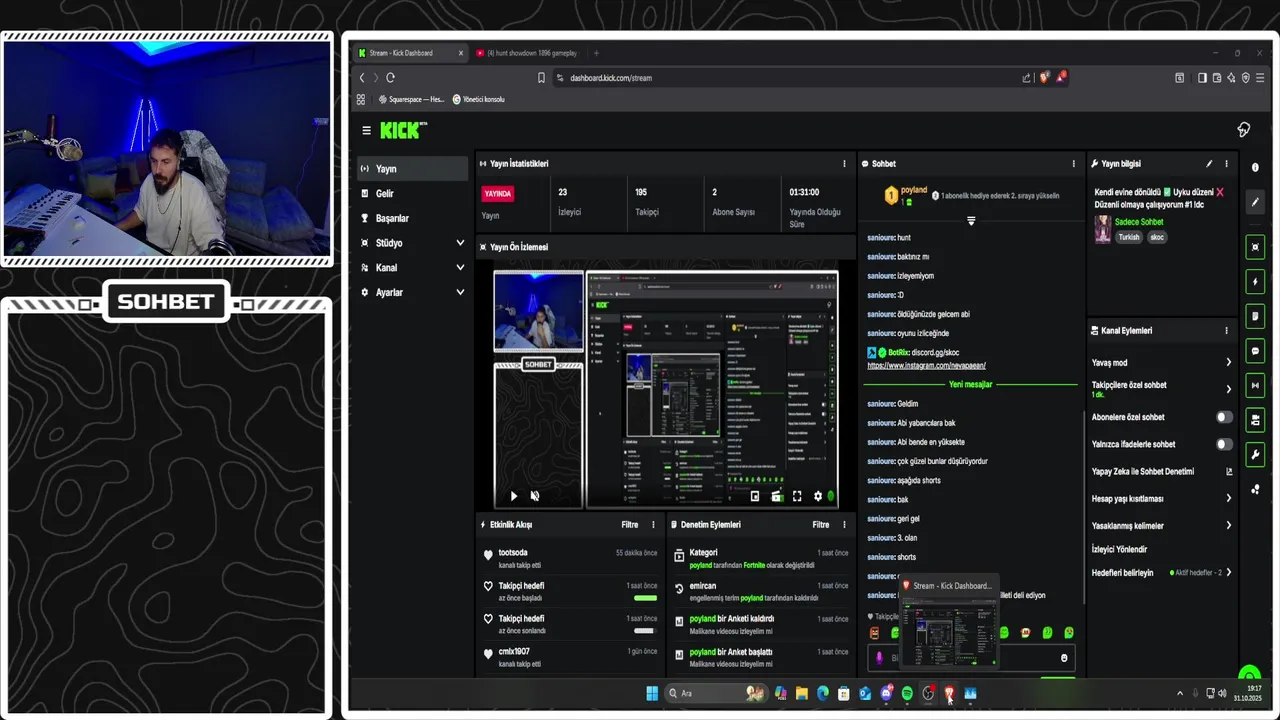The width and height of the screenshot is (1280, 720).
Task: Open the Brave Shields lion icon
Action: click(x=1045, y=77)
